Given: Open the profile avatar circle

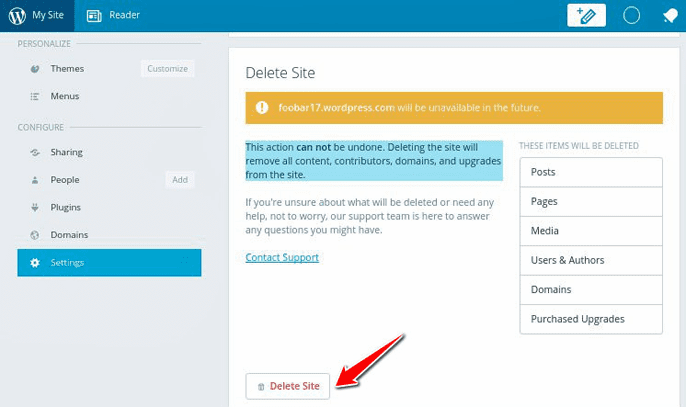Looking at the screenshot, I should 631,15.
